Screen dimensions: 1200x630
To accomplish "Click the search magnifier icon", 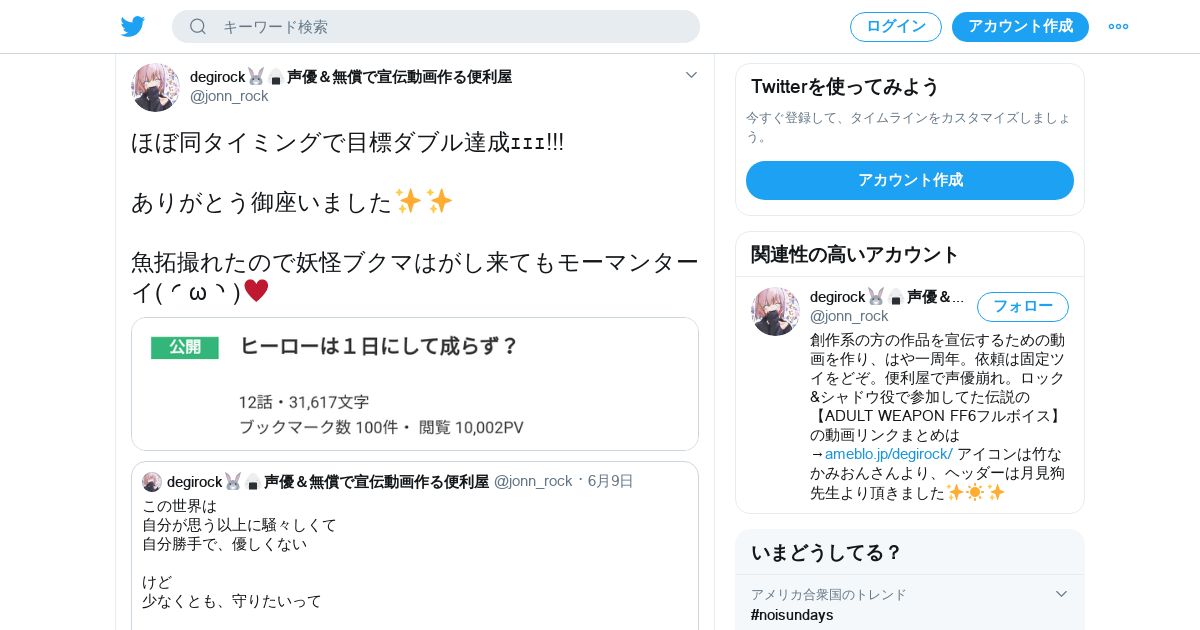I will coord(198,27).
